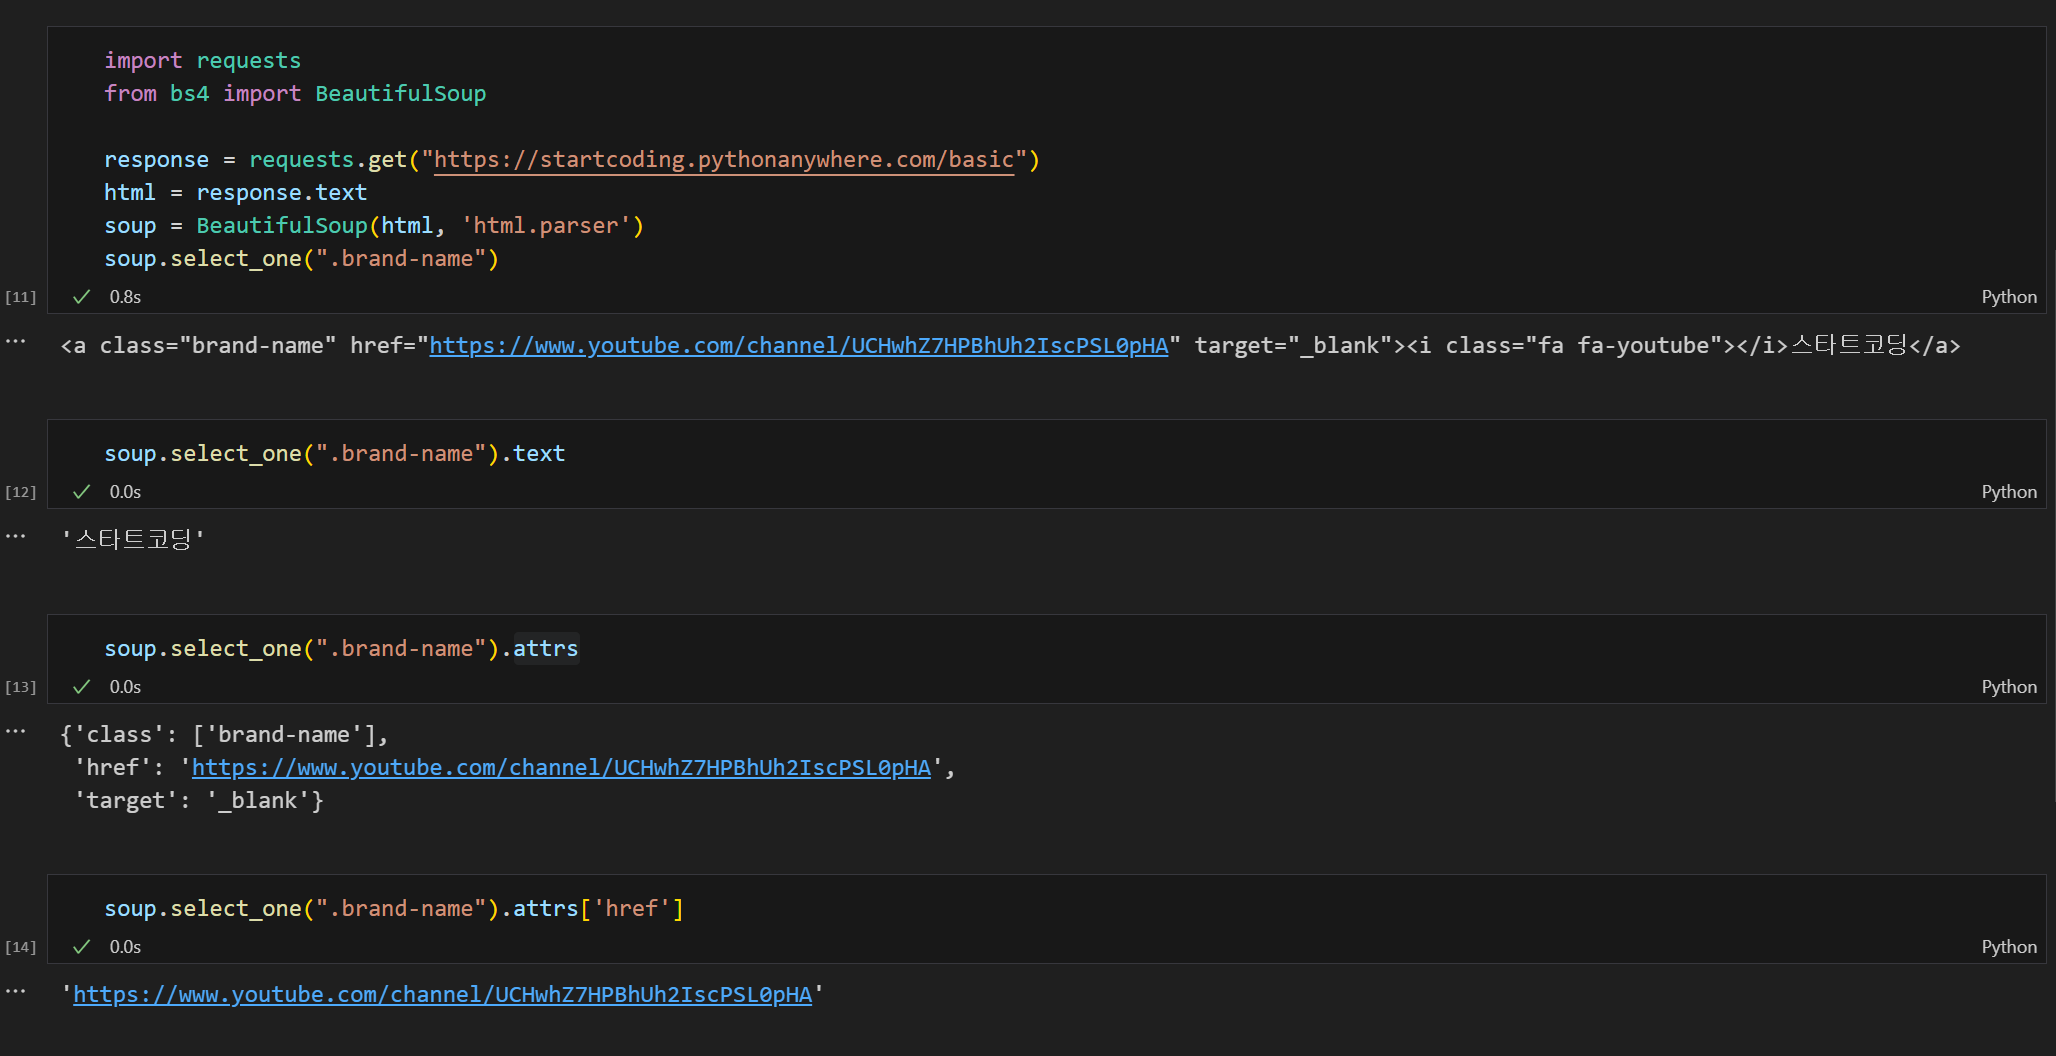Image resolution: width=2056 pixels, height=1056 pixels.
Task: Open output options ellipsis for cell 13
Action: [16, 732]
